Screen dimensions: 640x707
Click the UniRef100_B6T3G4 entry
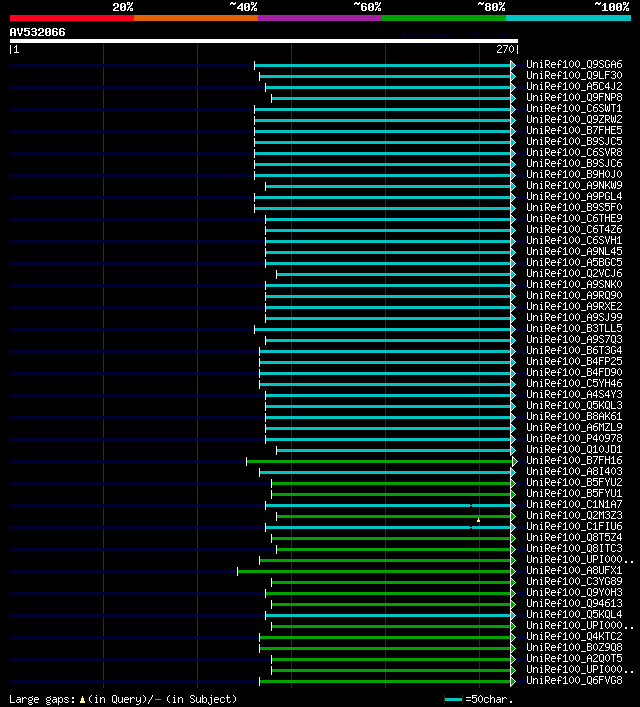click(x=574, y=350)
